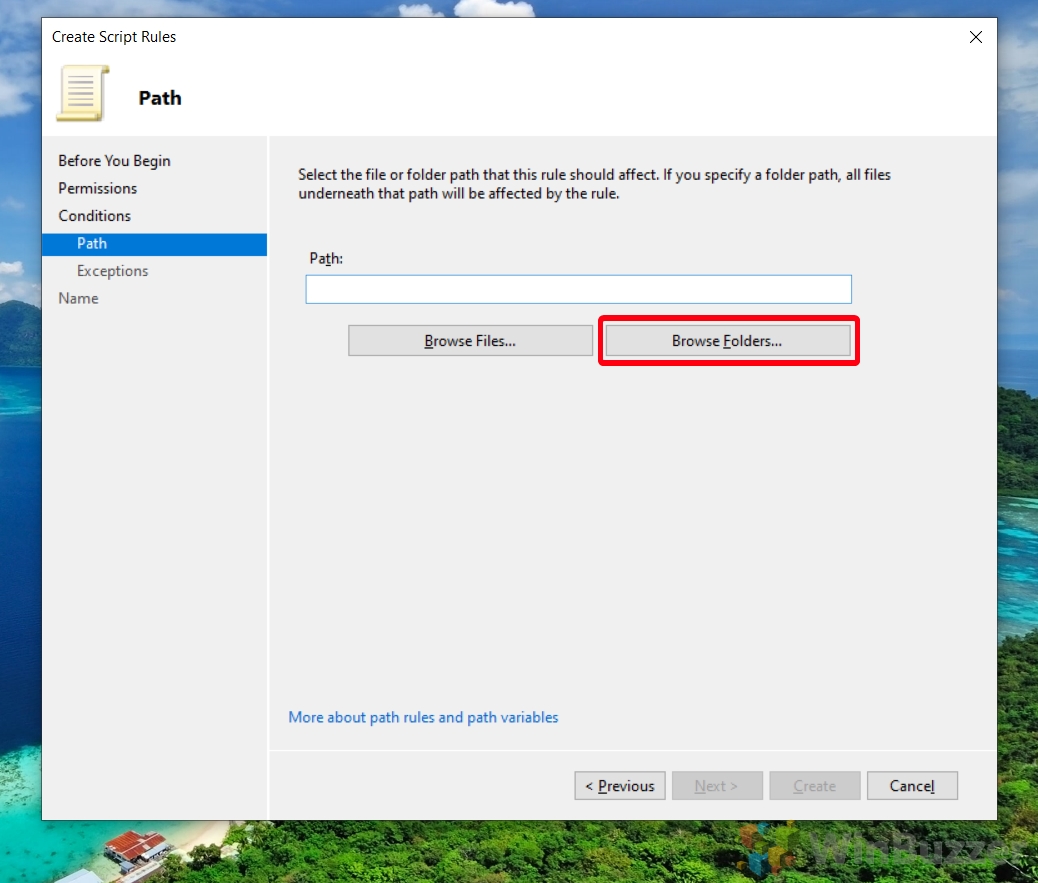Cancel the Create Script Rules wizard

(912, 786)
